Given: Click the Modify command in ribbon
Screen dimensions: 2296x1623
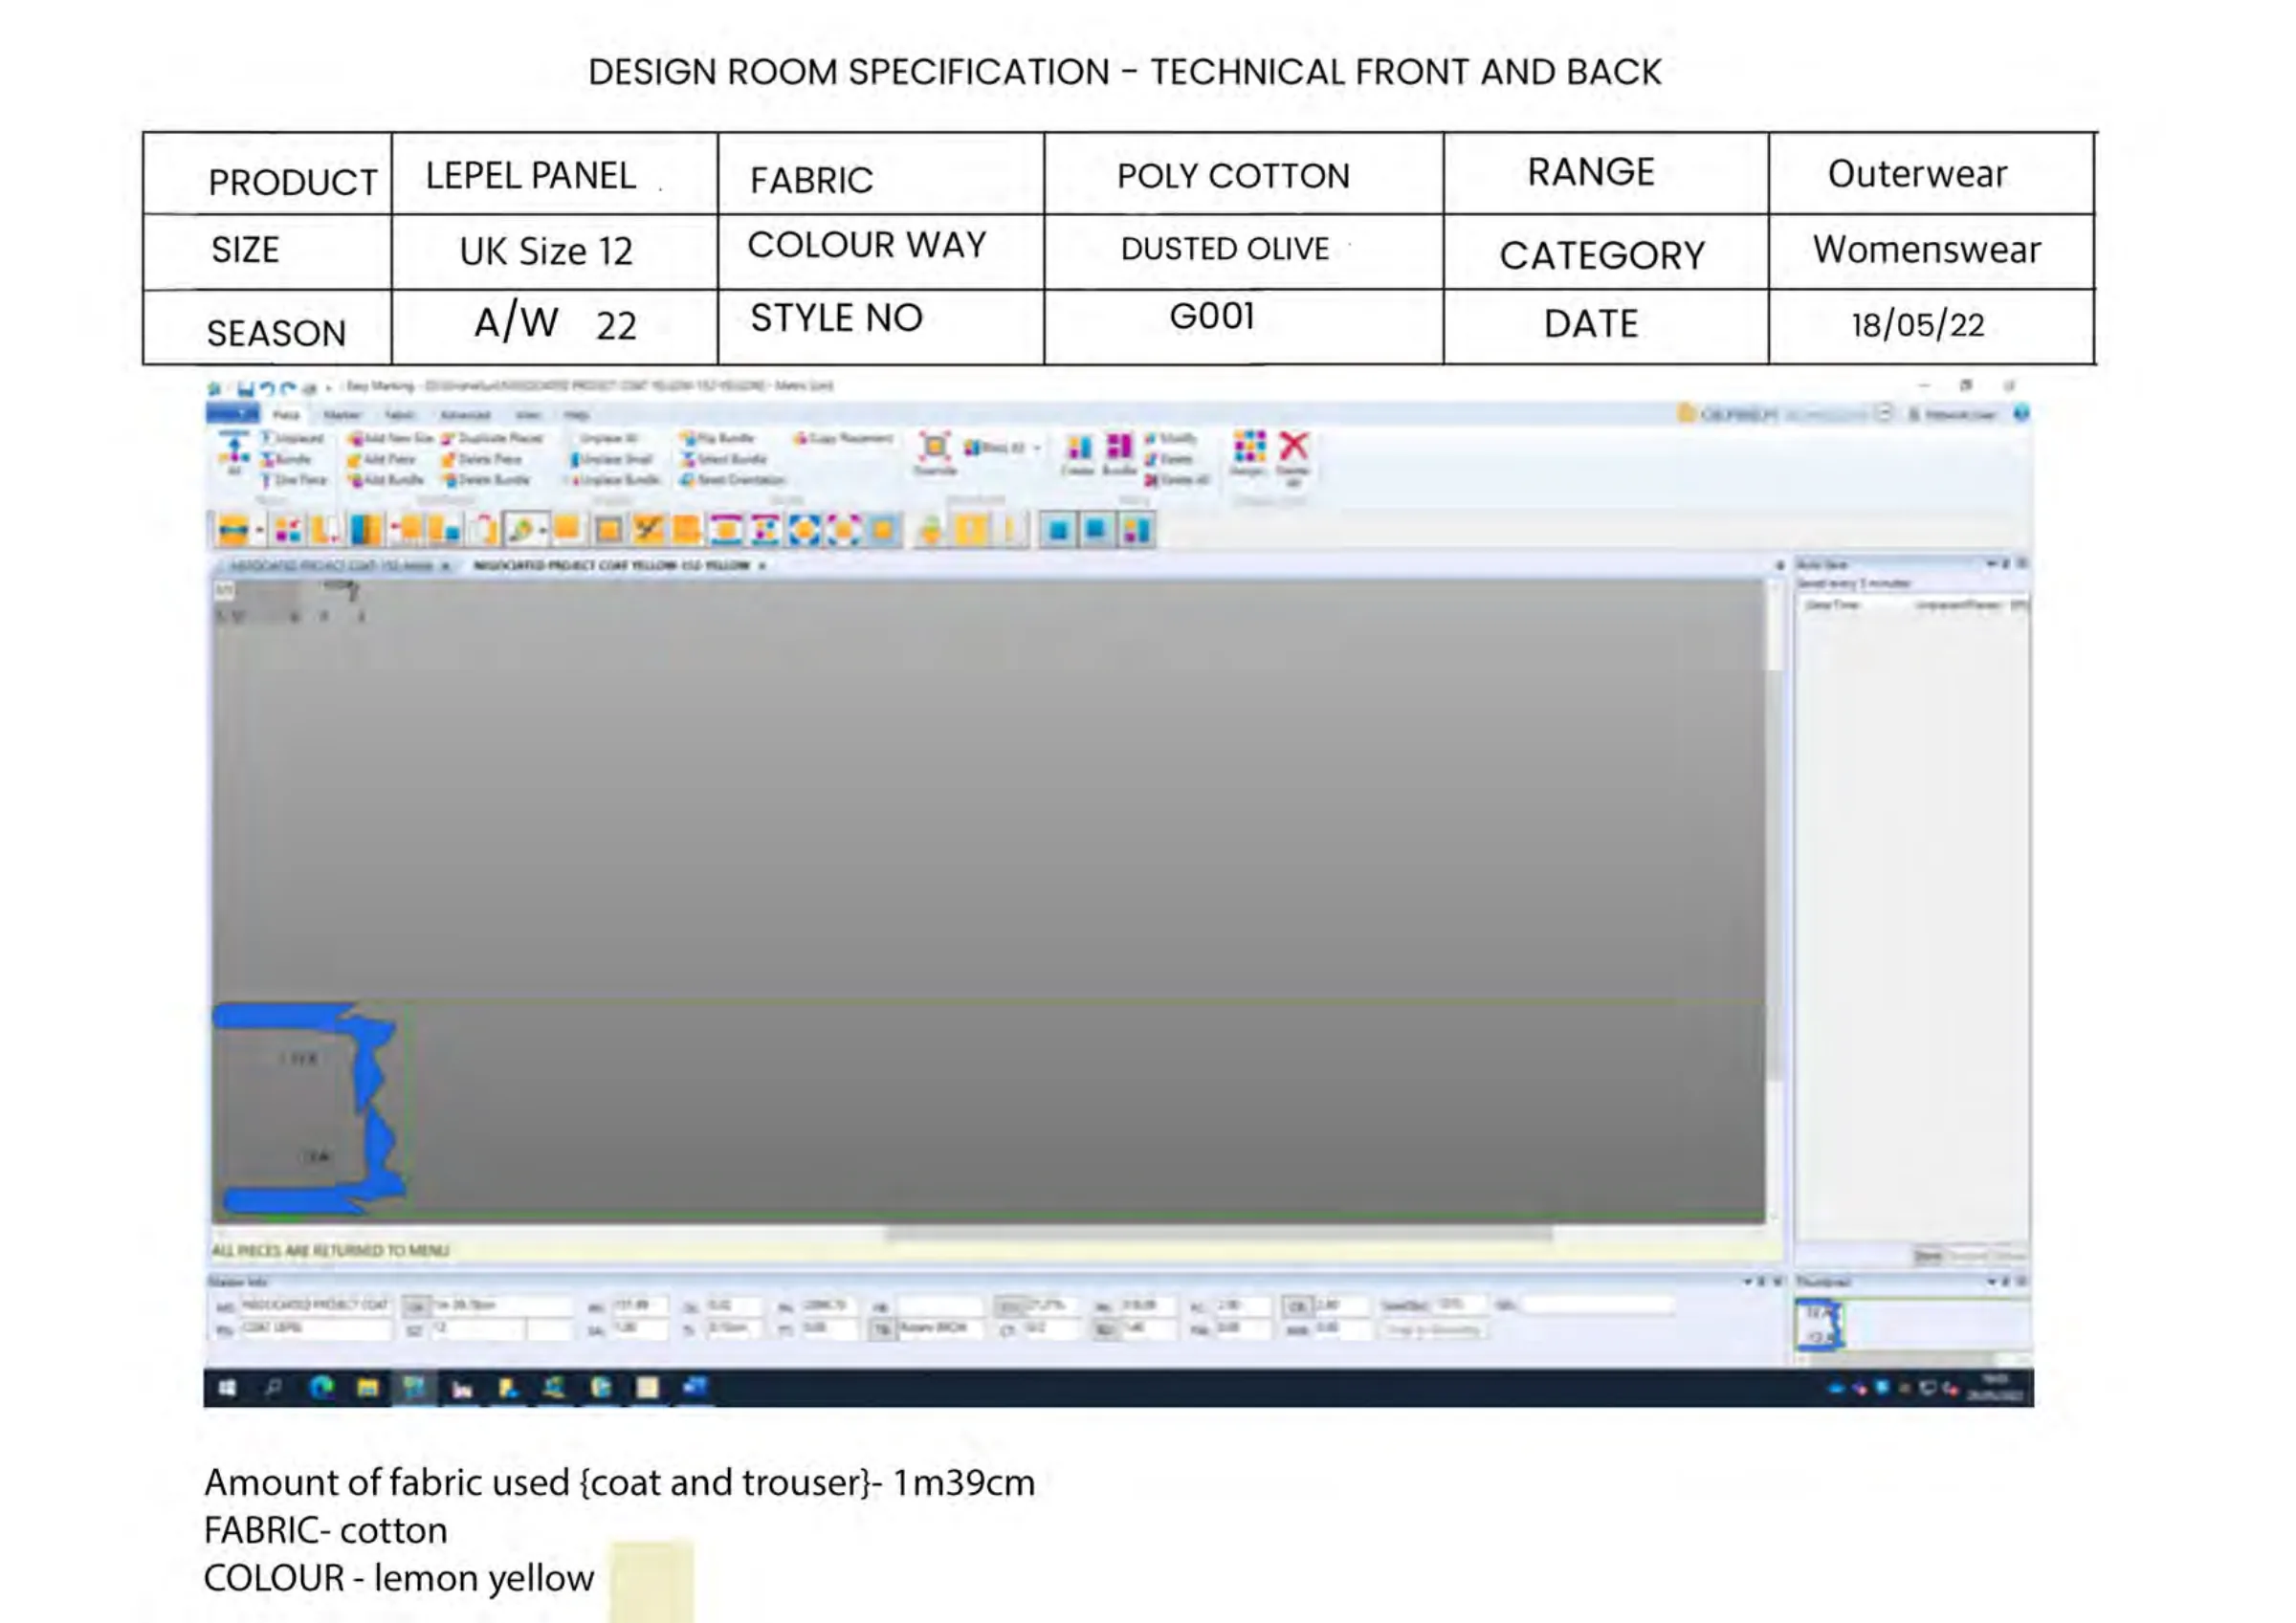Looking at the screenshot, I should point(1170,438).
